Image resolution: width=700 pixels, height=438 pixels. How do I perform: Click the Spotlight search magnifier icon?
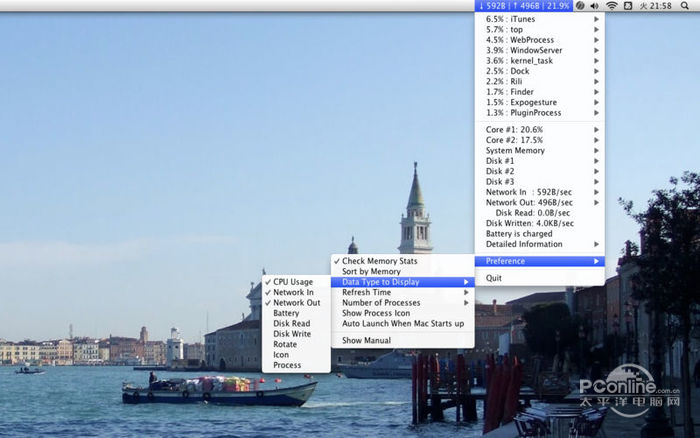(685, 6)
